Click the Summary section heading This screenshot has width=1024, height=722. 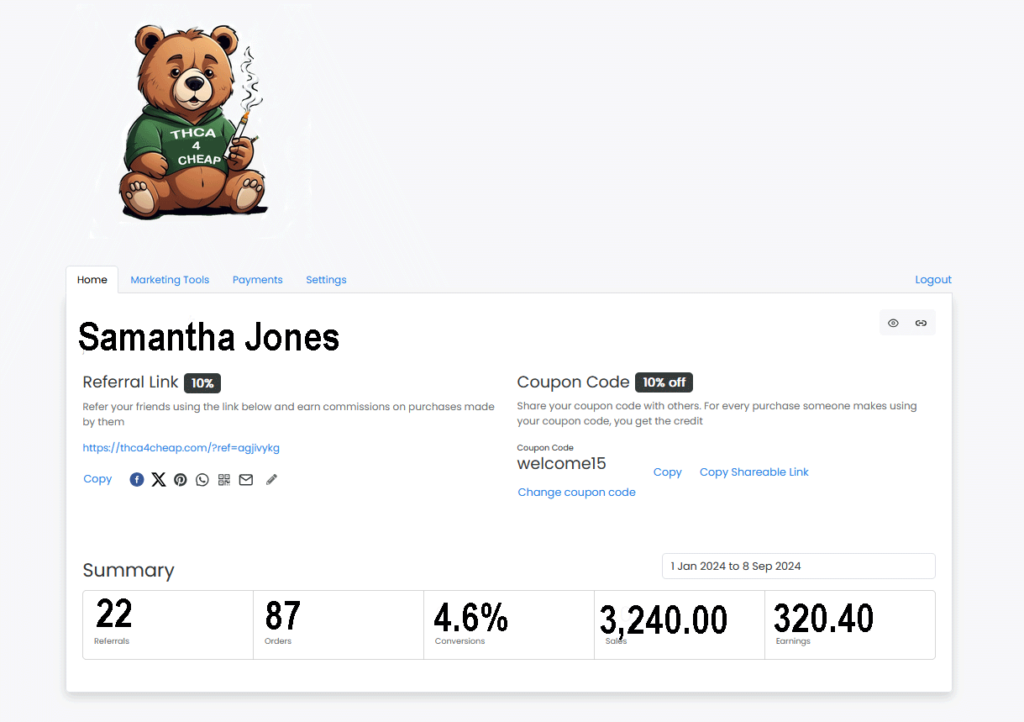128,571
